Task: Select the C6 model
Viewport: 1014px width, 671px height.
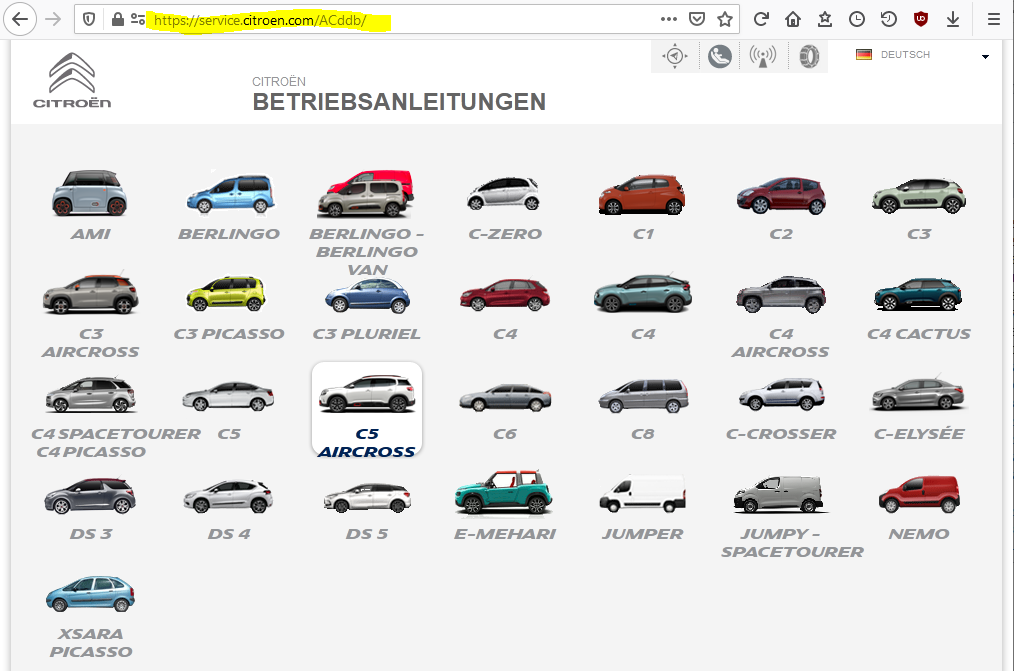Action: tap(504, 410)
